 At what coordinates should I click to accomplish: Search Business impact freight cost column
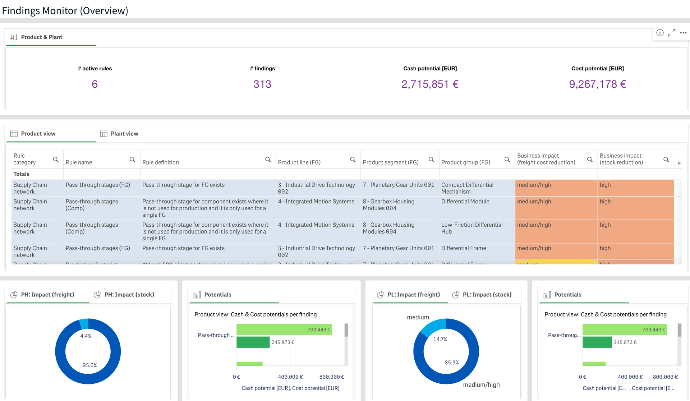click(590, 159)
